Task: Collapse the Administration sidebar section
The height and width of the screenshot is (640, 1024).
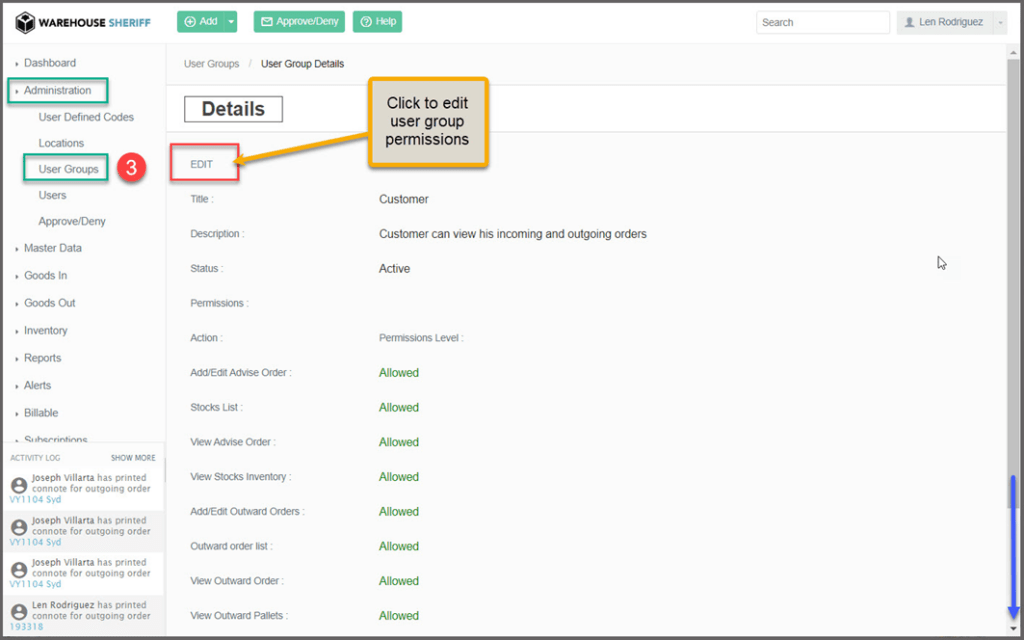Action: [x=57, y=90]
